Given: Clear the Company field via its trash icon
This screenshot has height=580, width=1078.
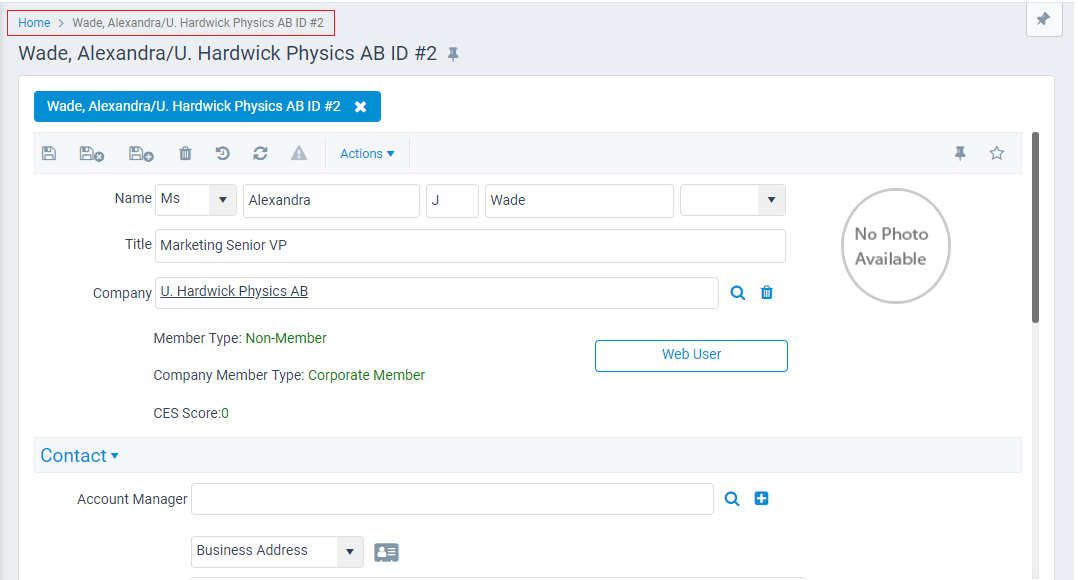Looking at the screenshot, I should click(766, 292).
